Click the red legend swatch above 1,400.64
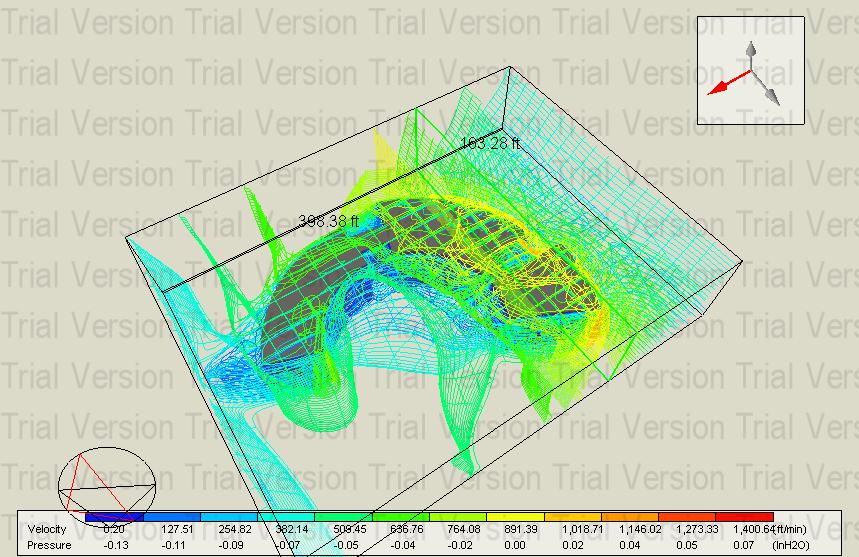Image resolution: width=859 pixels, height=557 pixels. (x=745, y=517)
